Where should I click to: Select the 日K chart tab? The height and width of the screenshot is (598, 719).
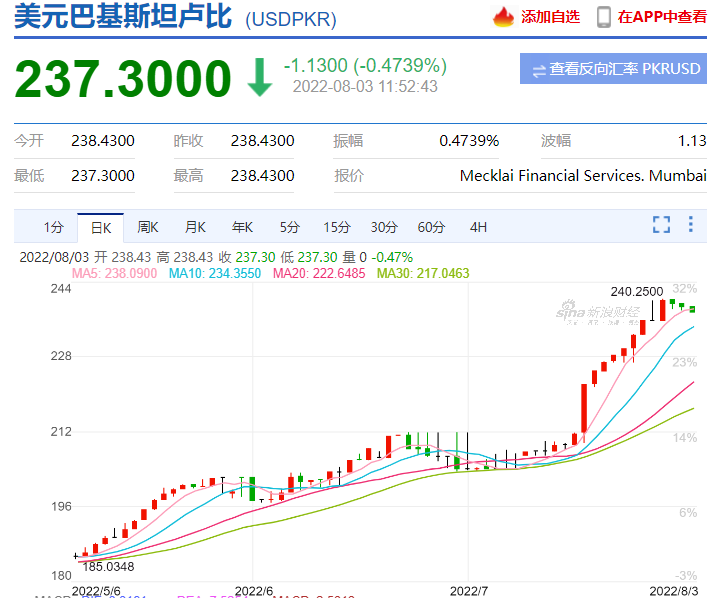(101, 227)
